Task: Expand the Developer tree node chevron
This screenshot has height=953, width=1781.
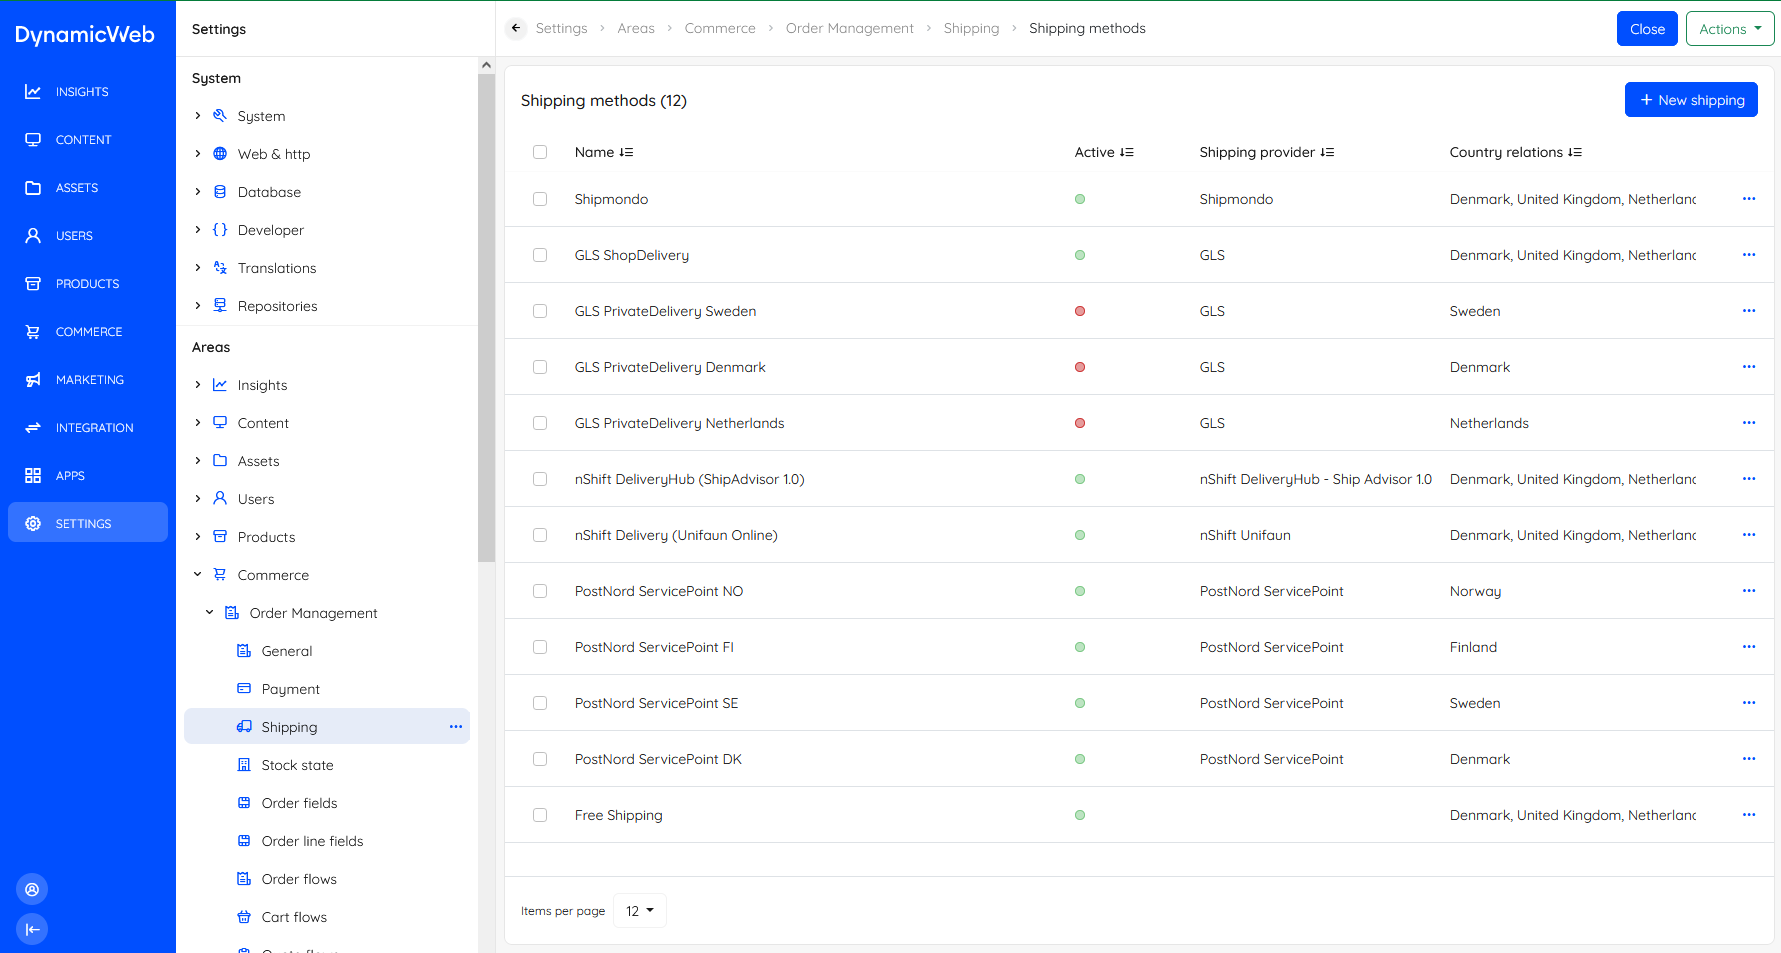Action: [x=198, y=230]
